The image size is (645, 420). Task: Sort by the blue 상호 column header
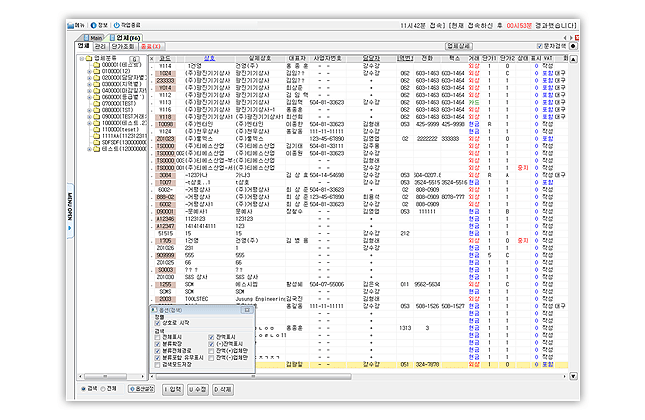tap(209, 58)
